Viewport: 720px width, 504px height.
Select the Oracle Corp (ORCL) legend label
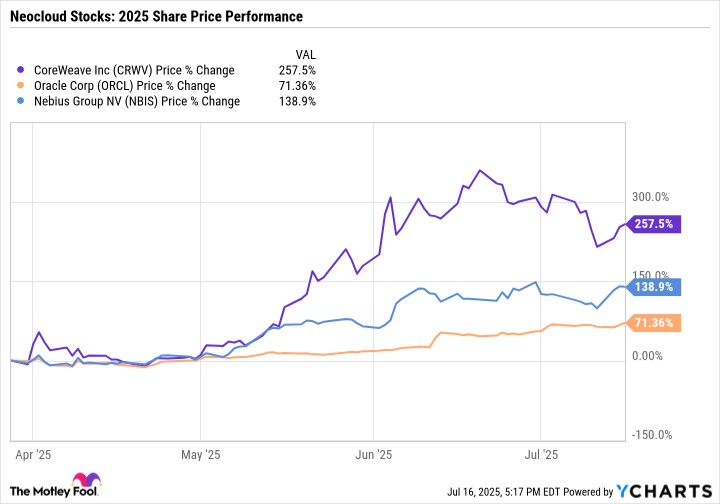tap(124, 86)
